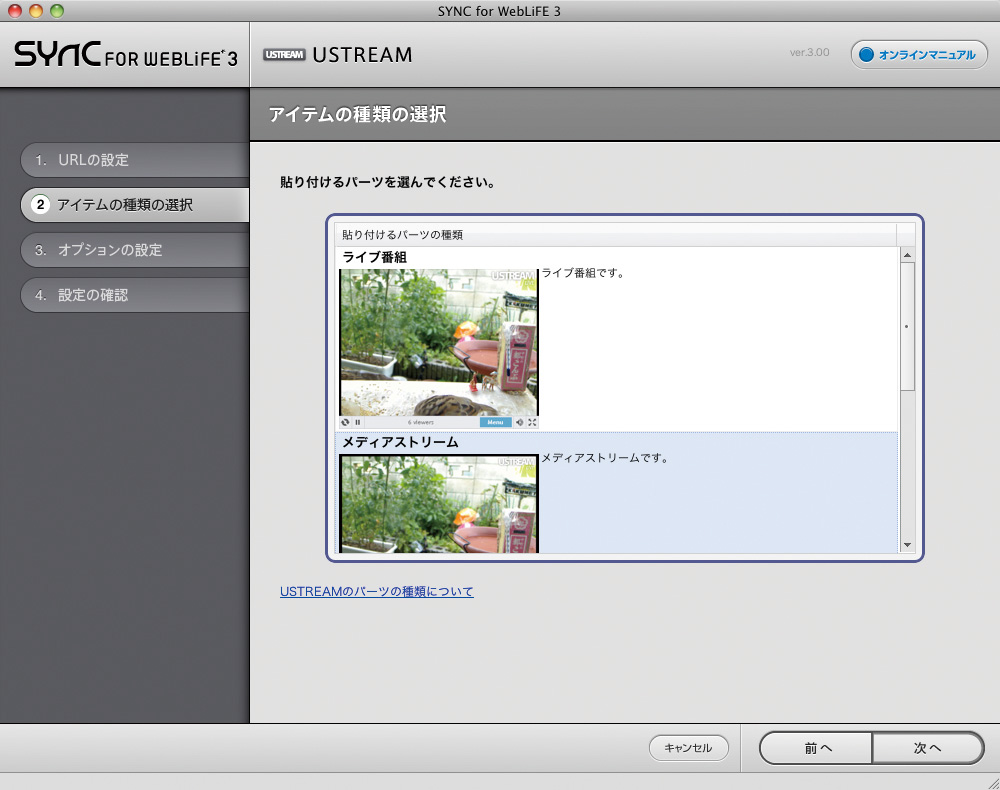The width and height of the screenshot is (1000, 790).
Task: Click the instruction 貼り付けるパーツを選んでください。
Action: (x=388, y=182)
